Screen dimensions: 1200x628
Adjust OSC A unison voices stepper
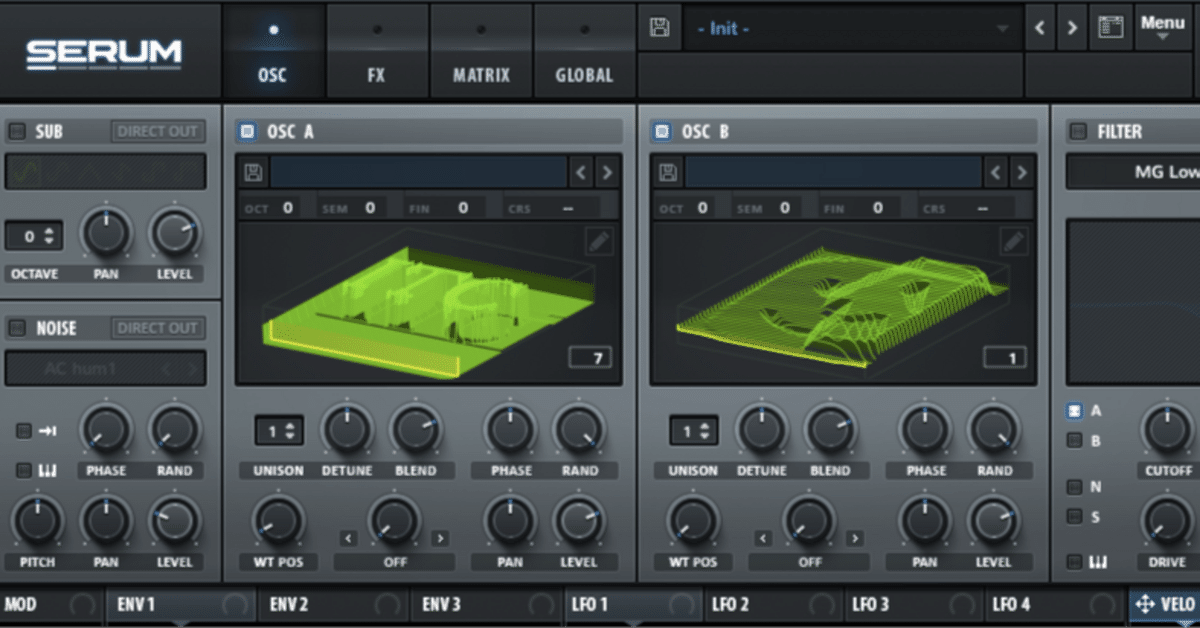(277, 431)
